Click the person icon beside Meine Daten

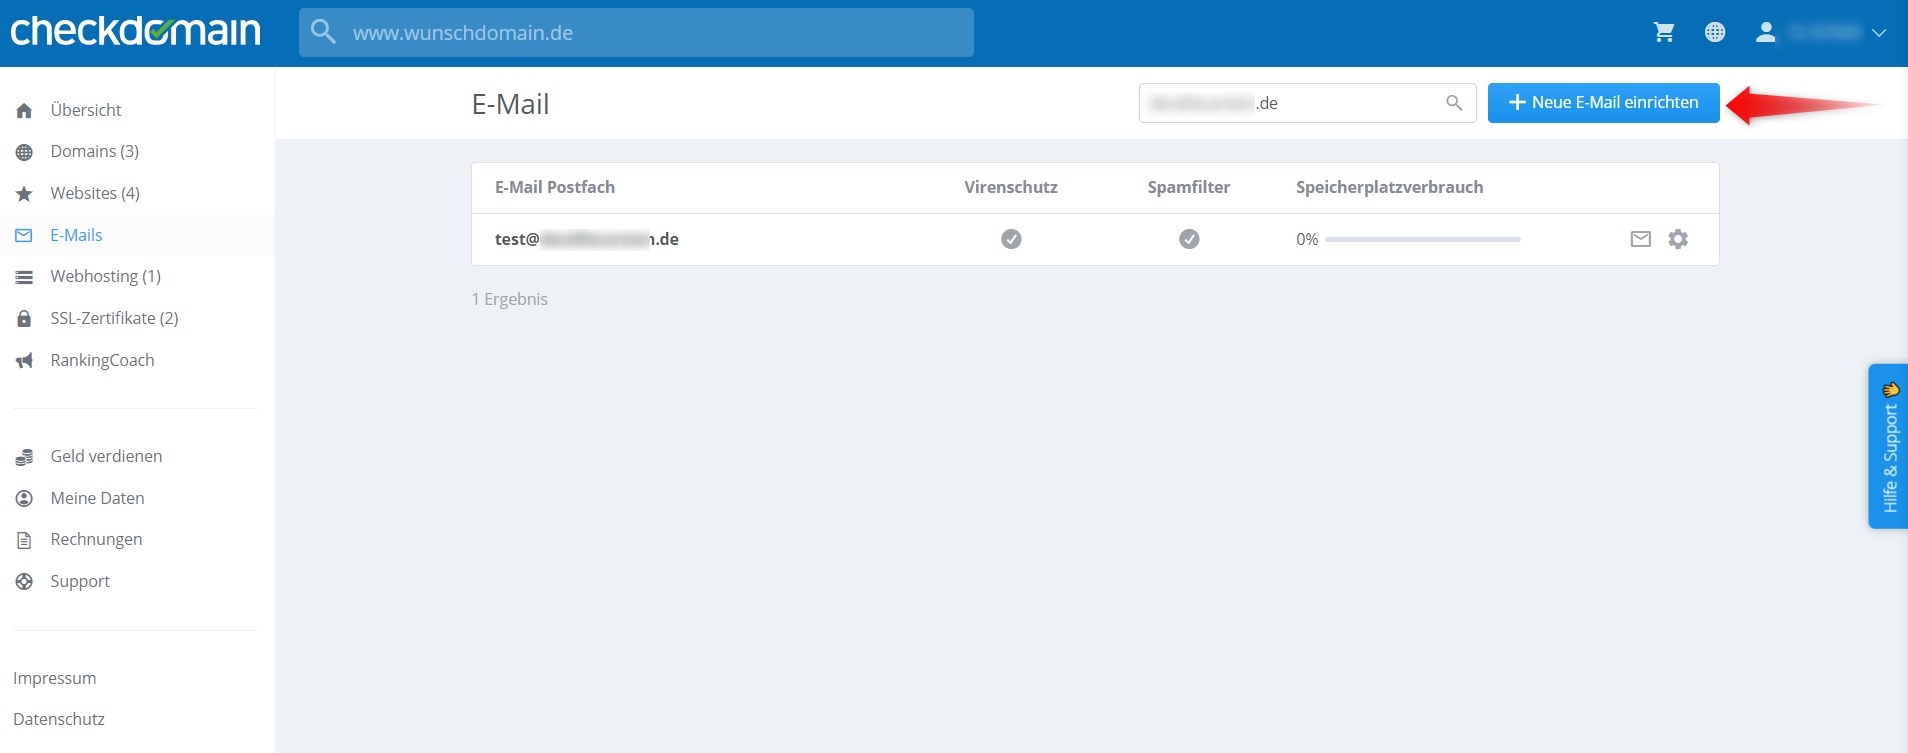tap(24, 498)
